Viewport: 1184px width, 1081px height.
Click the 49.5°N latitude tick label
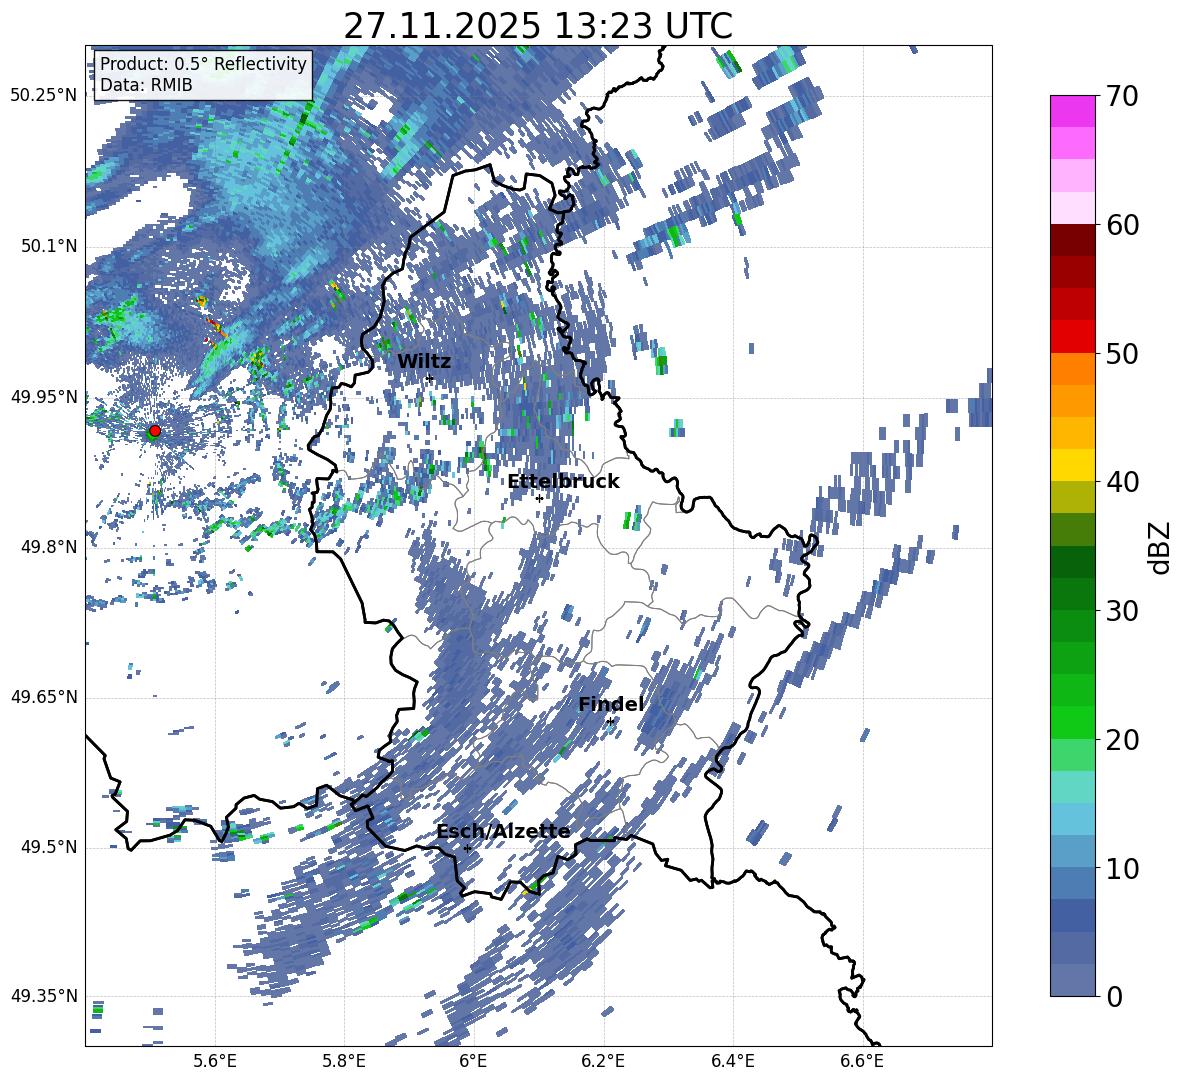(49, 847)
